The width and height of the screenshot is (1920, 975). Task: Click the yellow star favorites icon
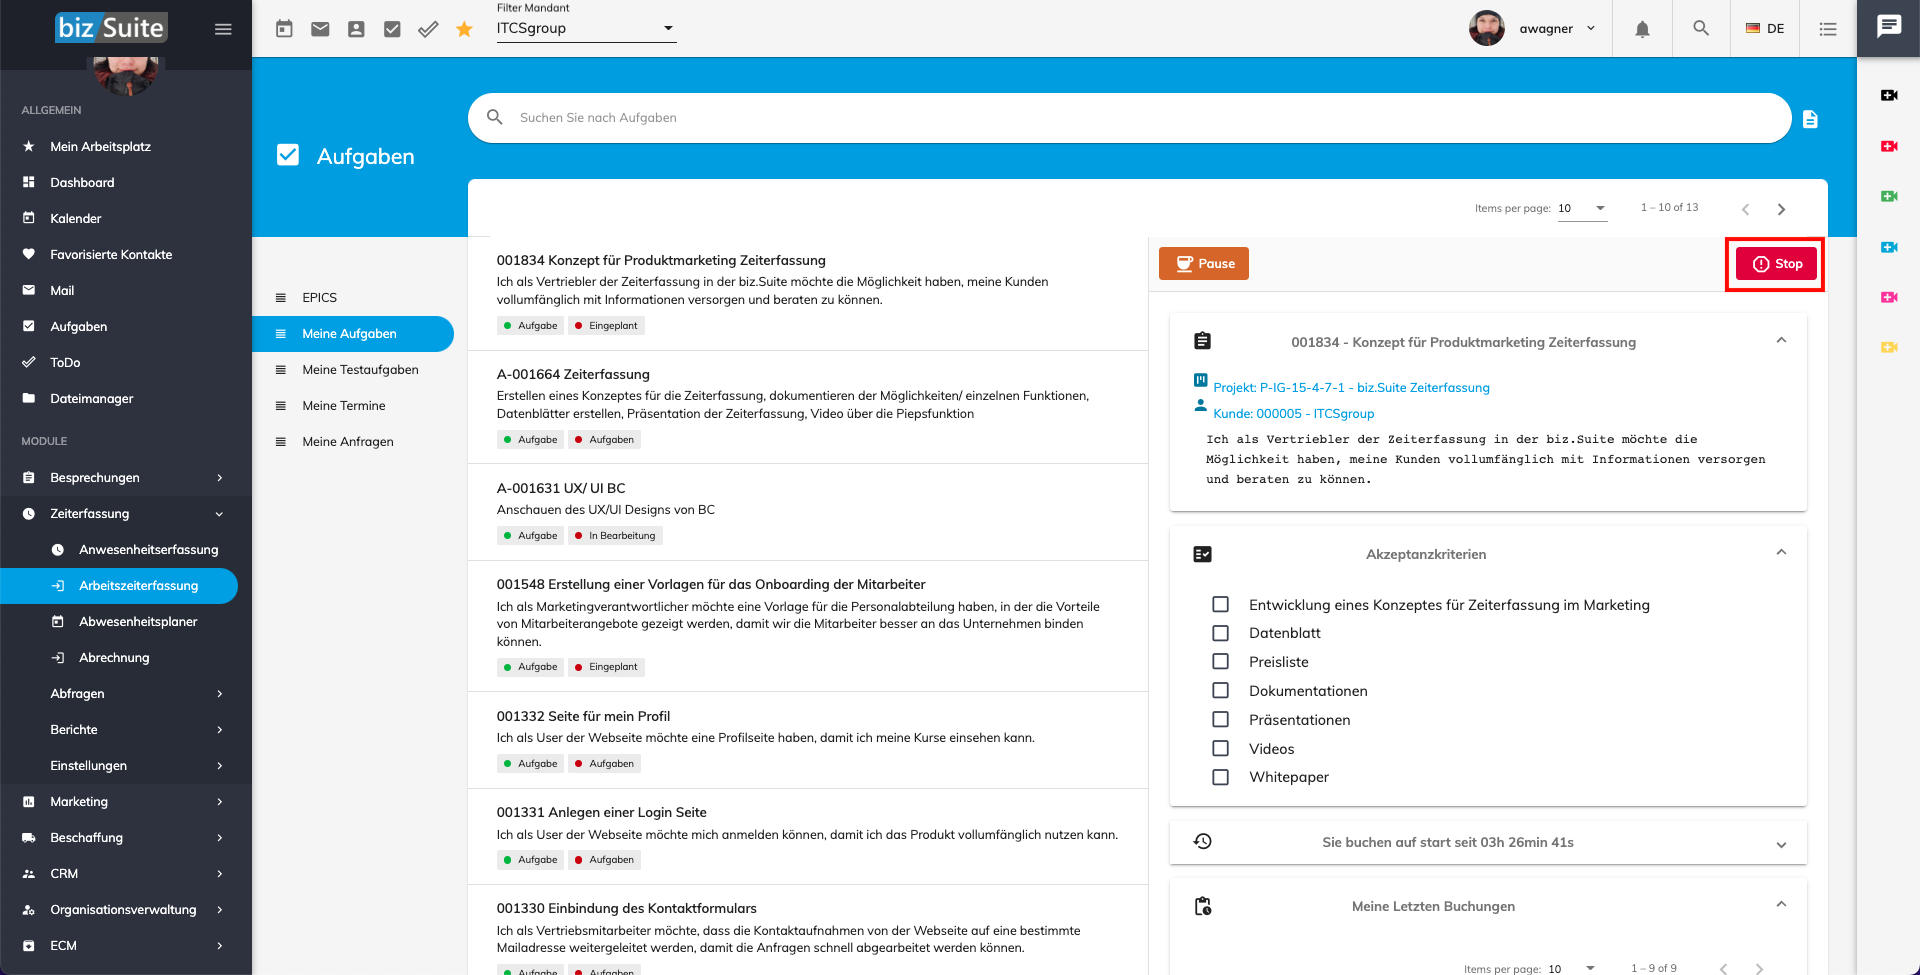[x=464, y=29]
